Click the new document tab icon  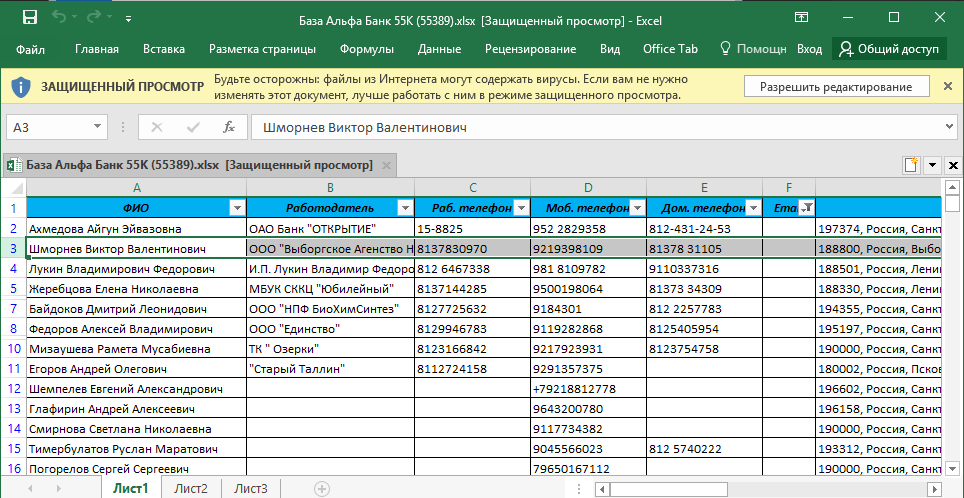click(911, 165)
